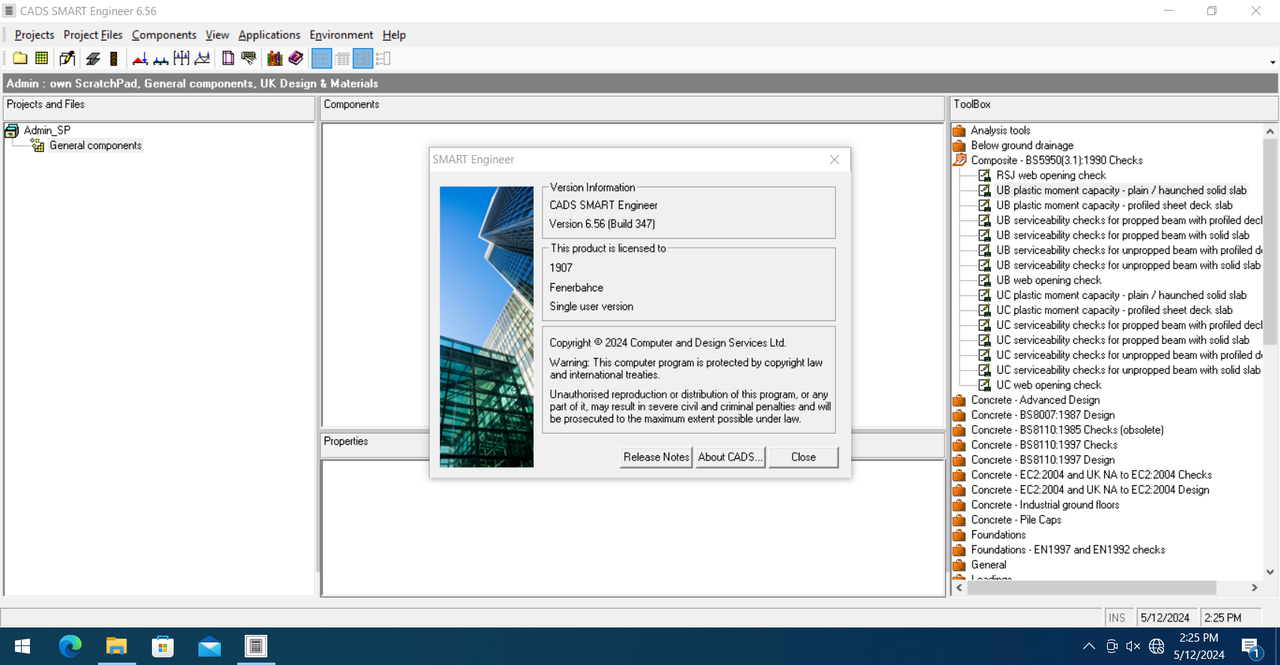Click the single-support point load toolbar icon
1280x665 pixels.
point(140,59)
